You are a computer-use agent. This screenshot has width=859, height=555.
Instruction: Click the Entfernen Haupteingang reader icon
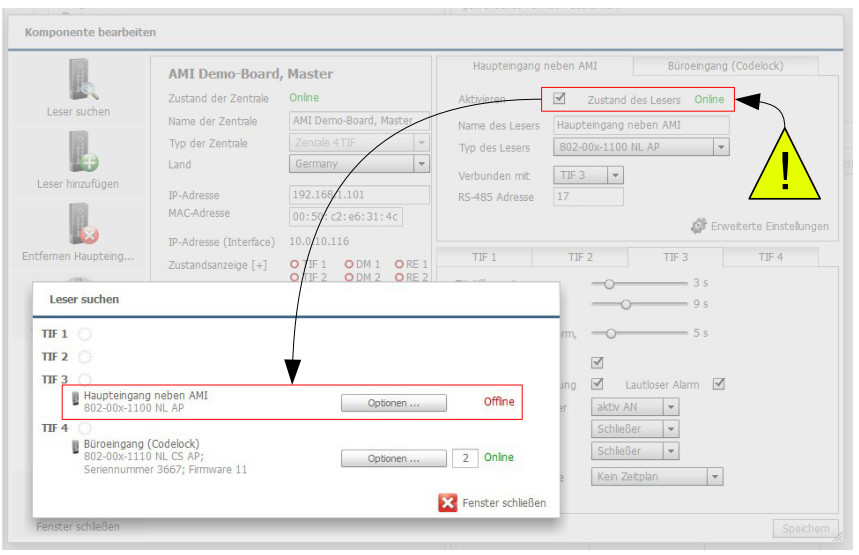(x=78, y=223)
